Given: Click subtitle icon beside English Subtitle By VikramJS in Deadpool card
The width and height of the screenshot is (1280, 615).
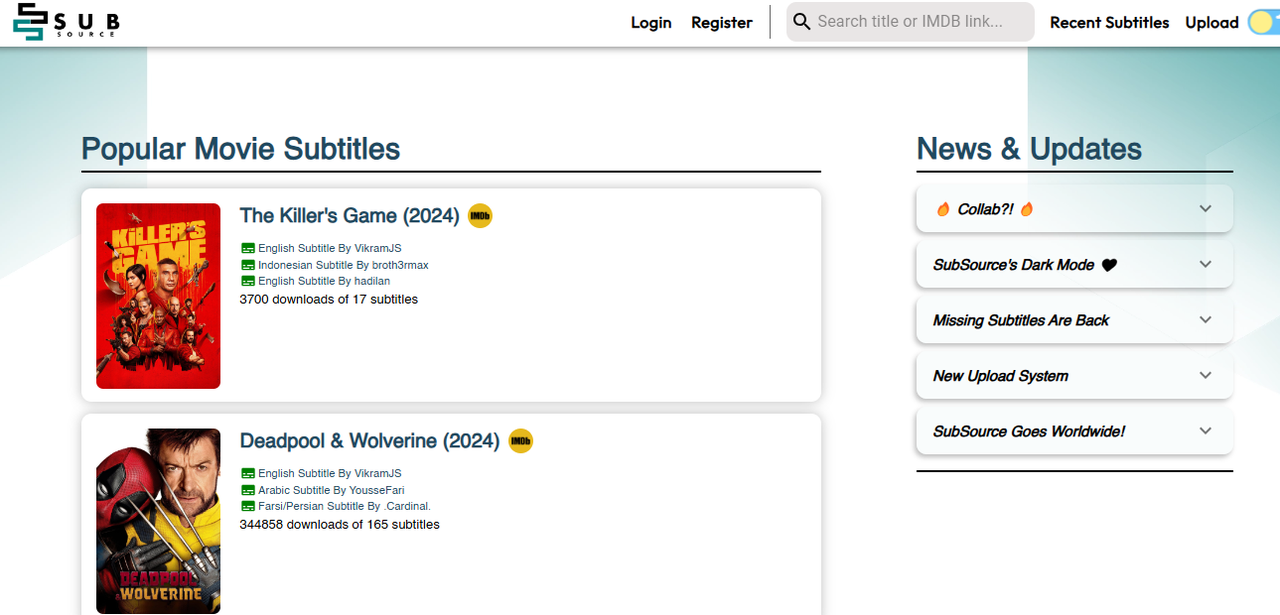Looking at the screenshot, I should coord(247,473).
